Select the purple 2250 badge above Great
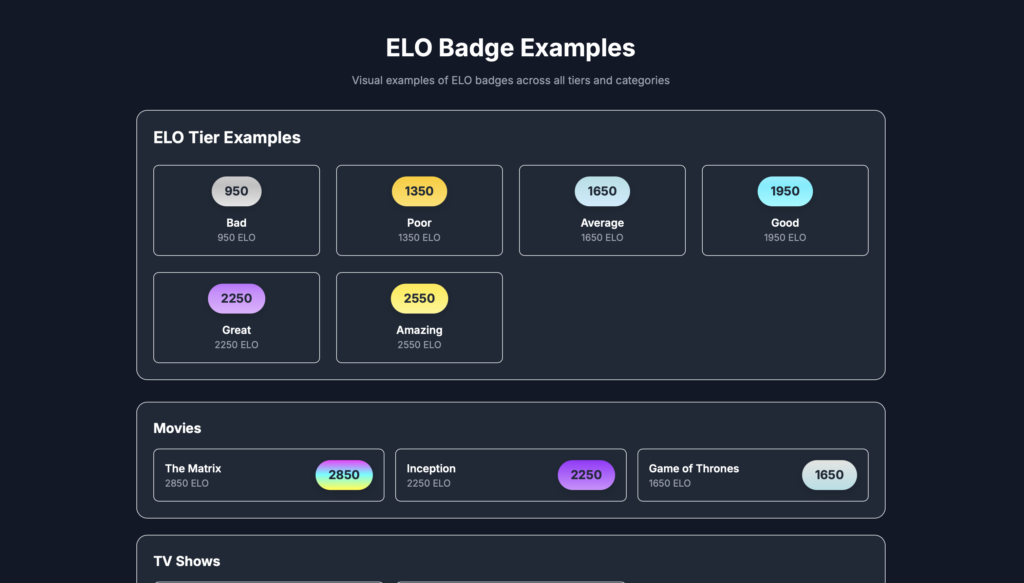Image resolution: width=1024 pixels, height=583 pixels. pyautogui.click(x=236, y=298)
